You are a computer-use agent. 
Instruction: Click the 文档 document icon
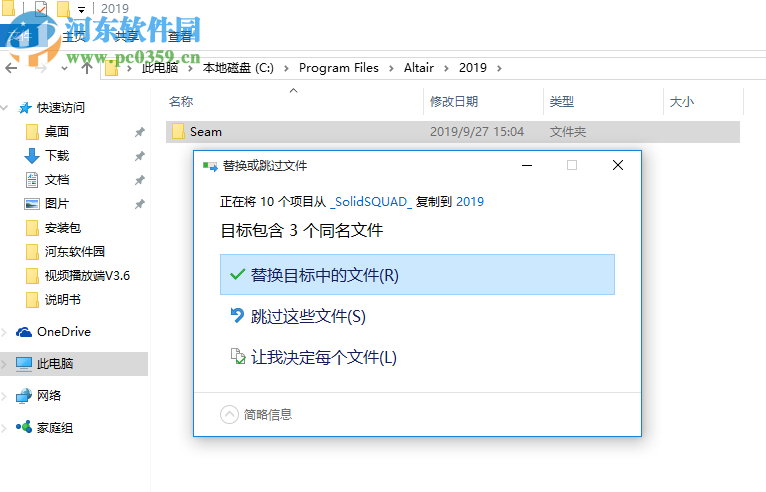32,180
